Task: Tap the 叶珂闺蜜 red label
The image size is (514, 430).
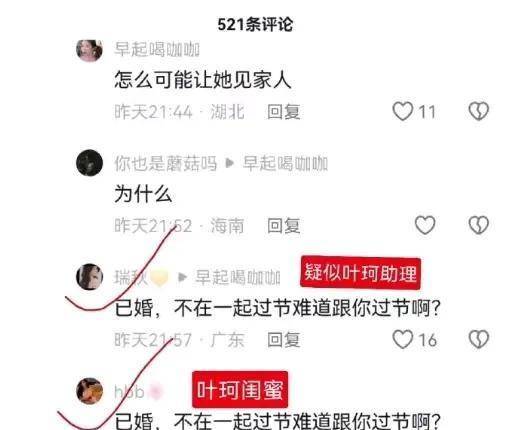Action: pyautogui.click(x=240, y=390)
